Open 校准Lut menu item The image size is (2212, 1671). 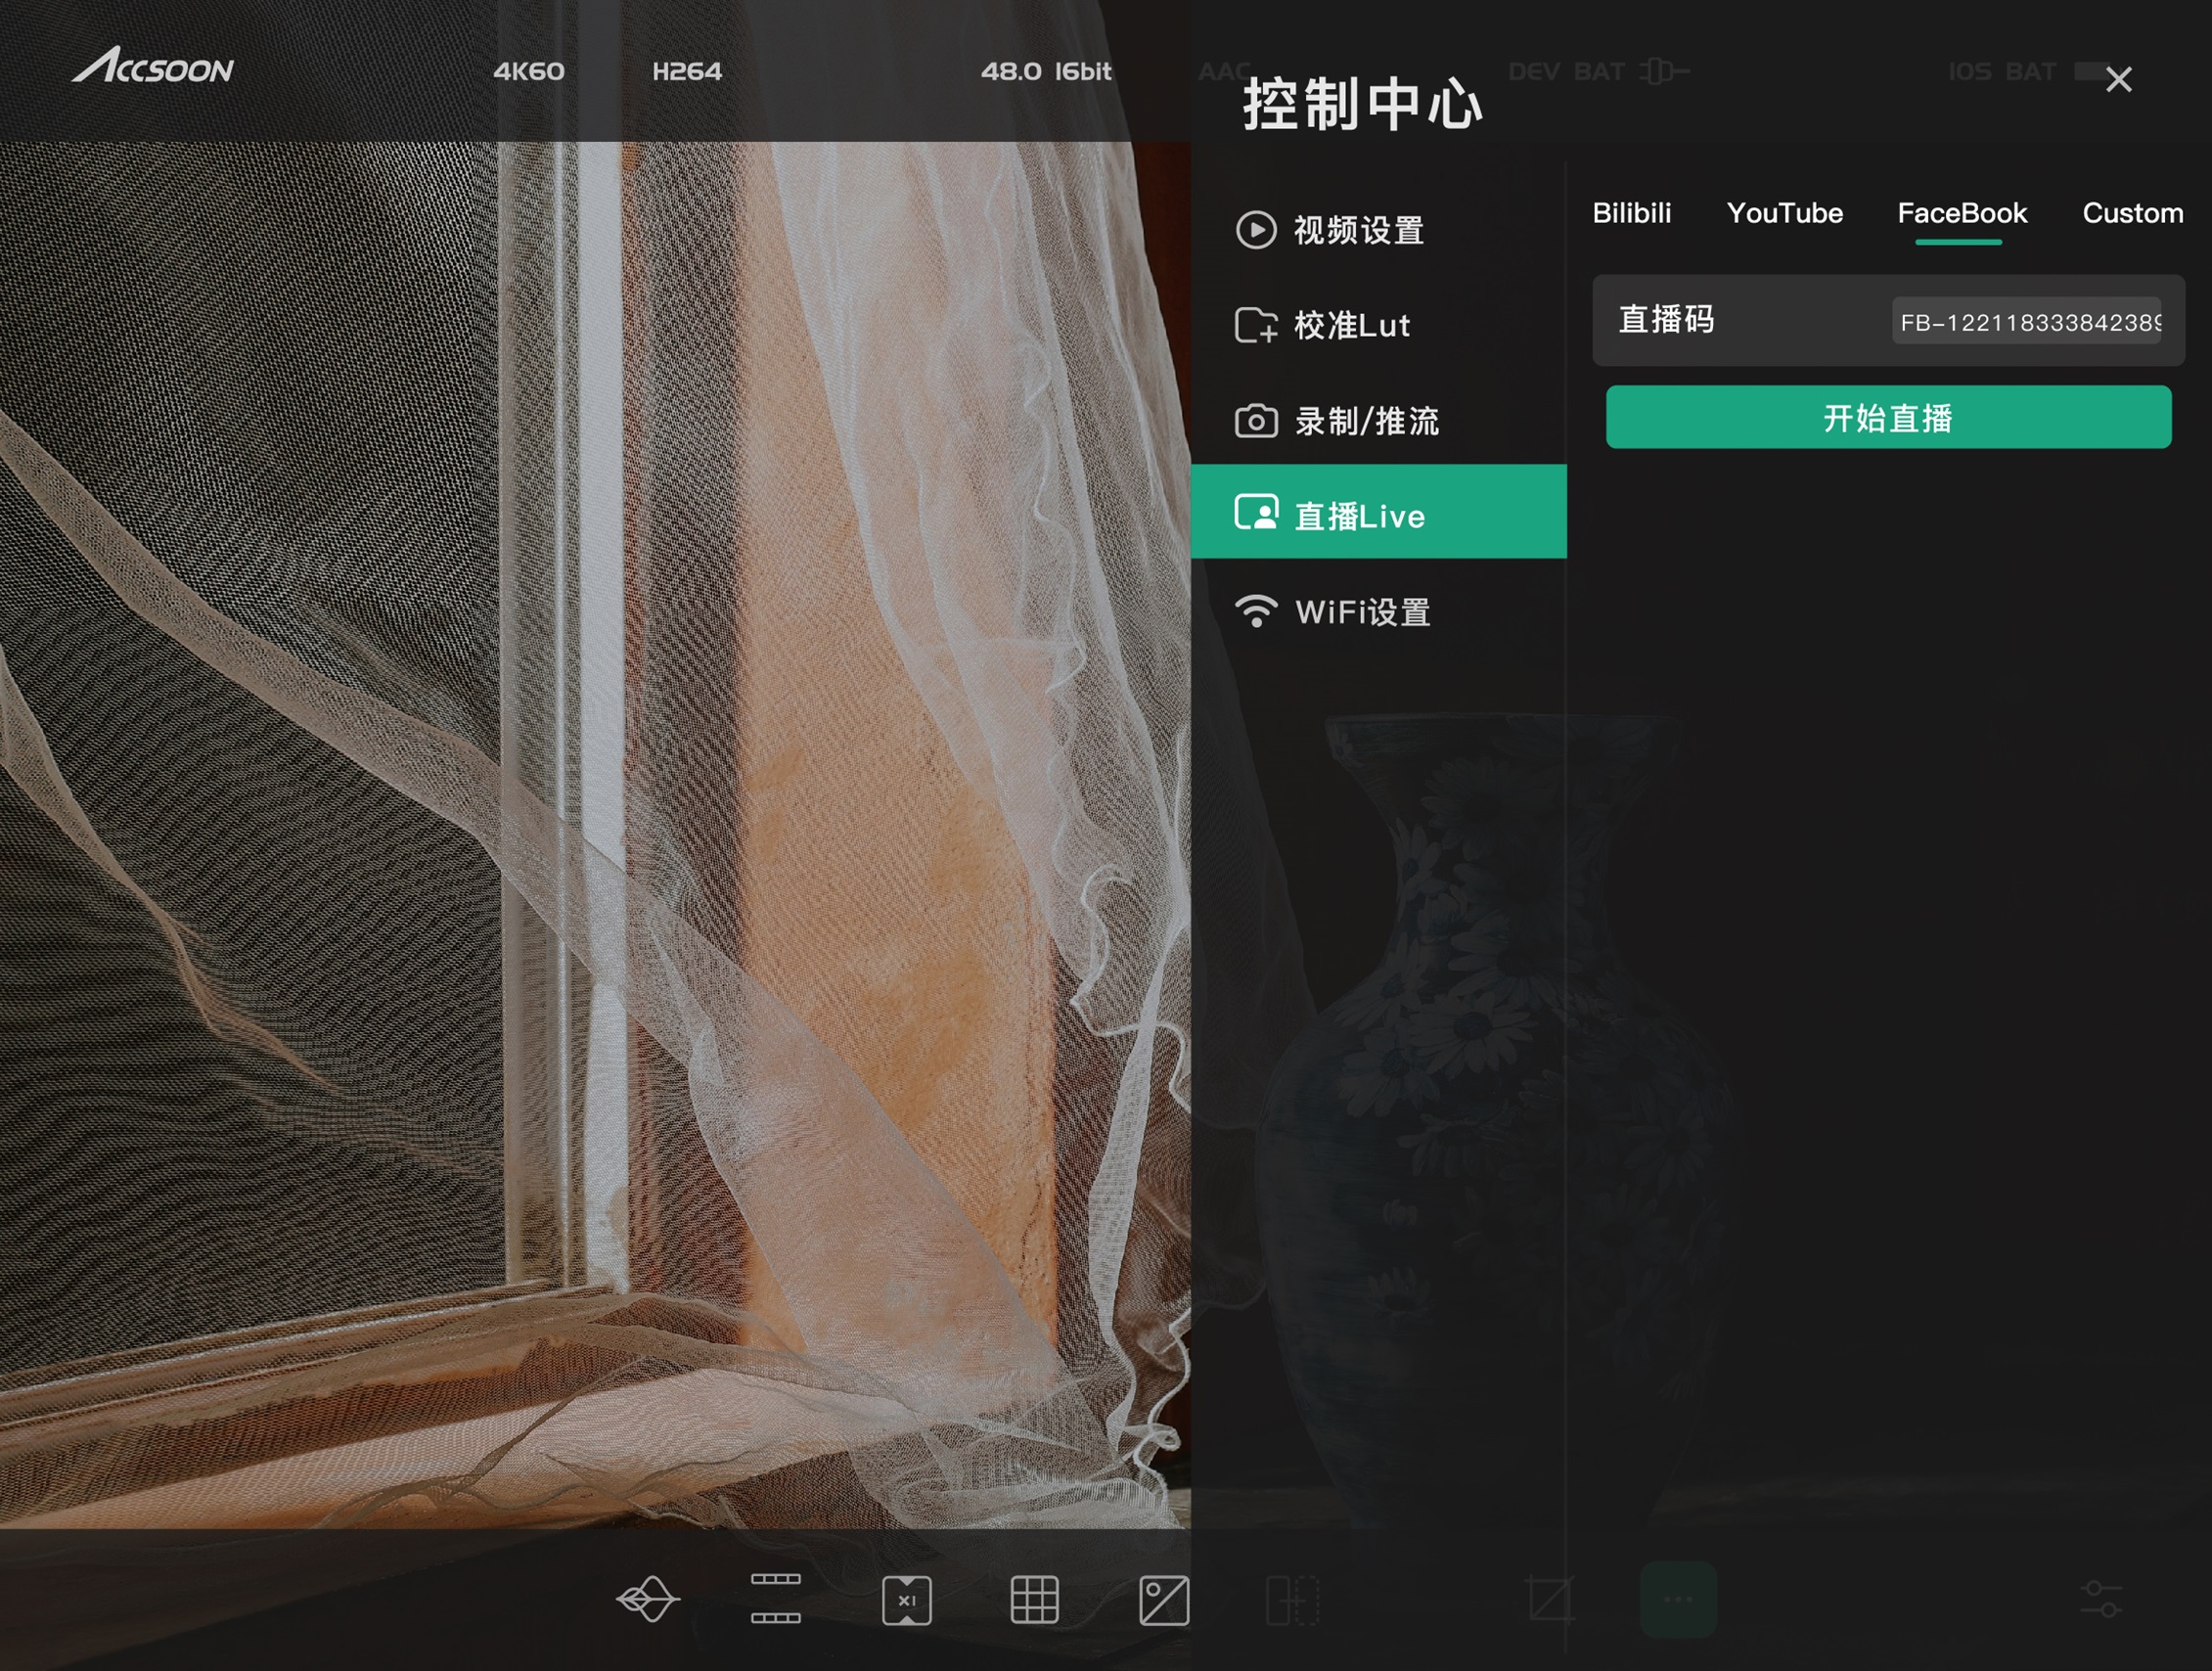[x=1378, y=325]
